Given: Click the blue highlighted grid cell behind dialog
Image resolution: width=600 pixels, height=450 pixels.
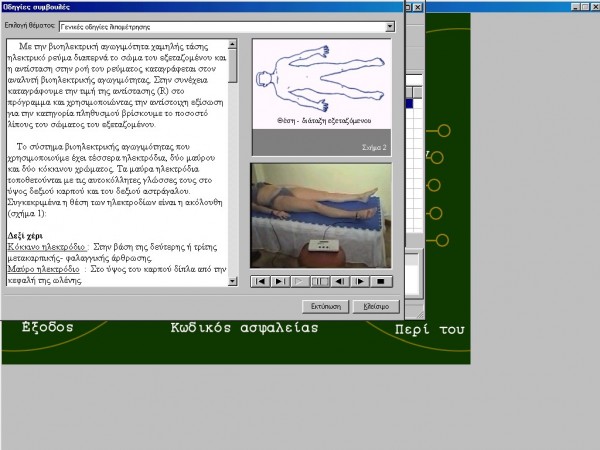Looking at the screenshot, I should click(409, 103).
